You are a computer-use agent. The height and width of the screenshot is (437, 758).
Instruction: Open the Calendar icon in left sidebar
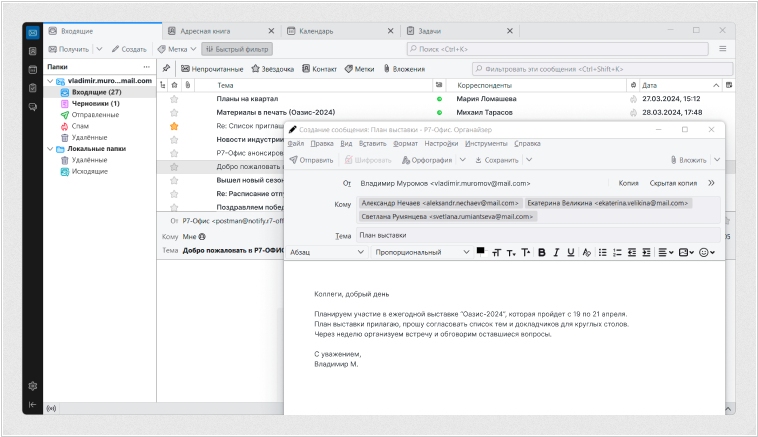33,69
